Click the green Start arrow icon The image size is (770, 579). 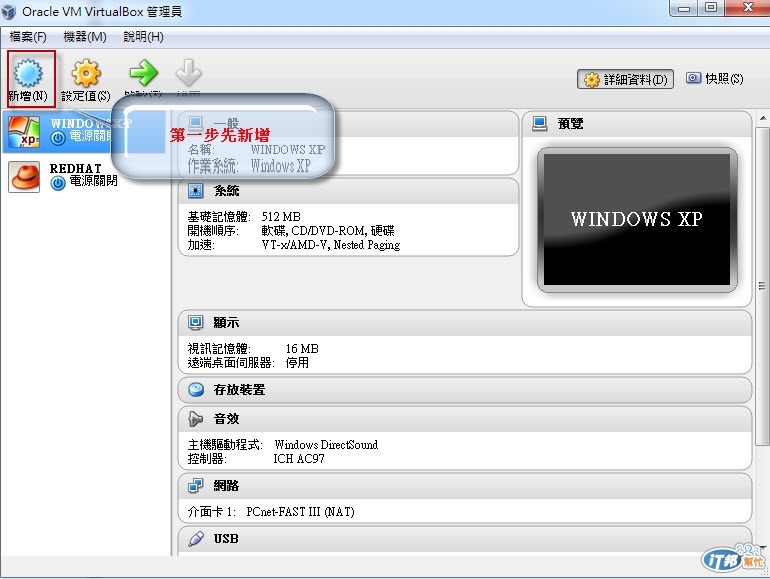click(143, 73)
